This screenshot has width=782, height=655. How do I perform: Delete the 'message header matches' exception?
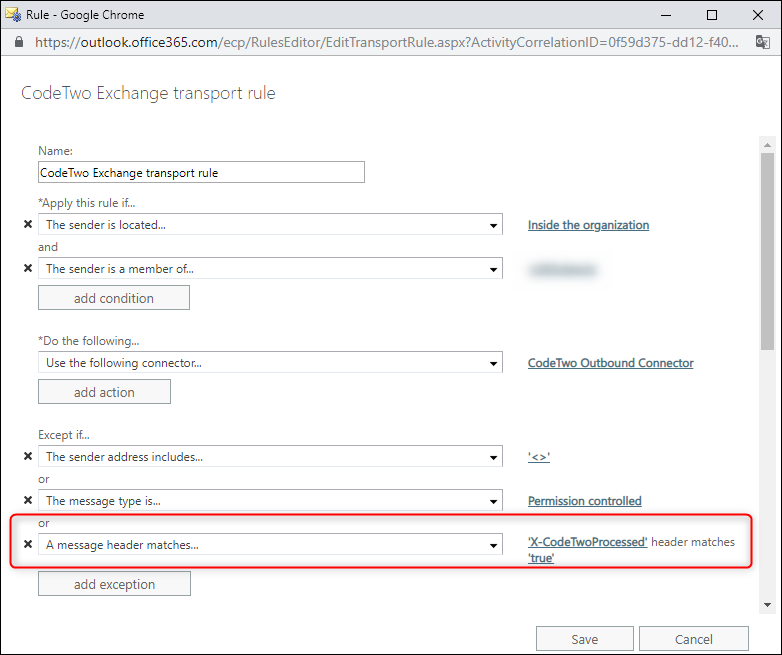click(x=28, y=545)
